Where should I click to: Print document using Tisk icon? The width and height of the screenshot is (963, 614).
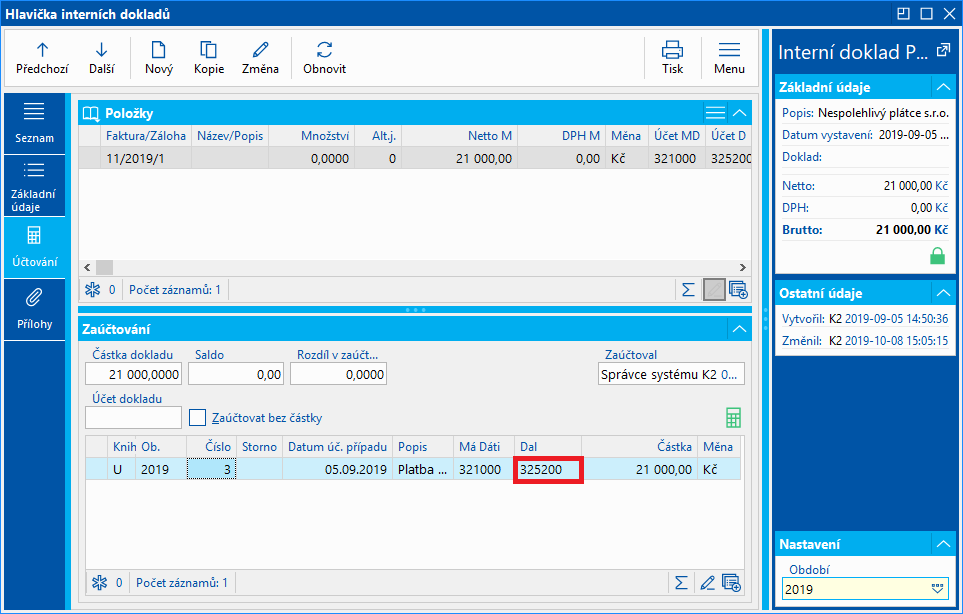pos(673,58)
